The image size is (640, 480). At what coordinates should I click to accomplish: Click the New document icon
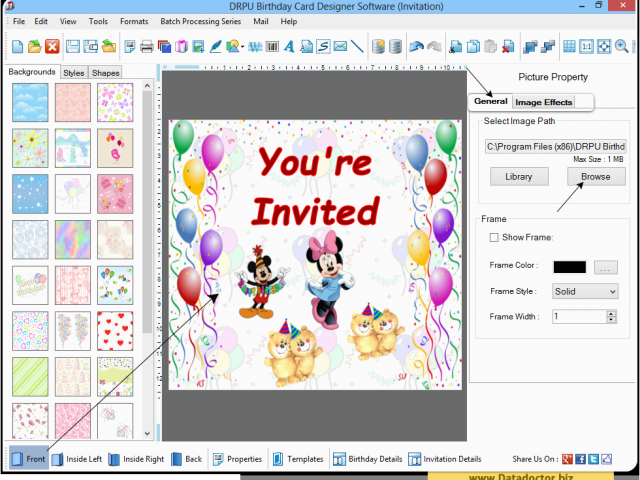click(17, 47)
